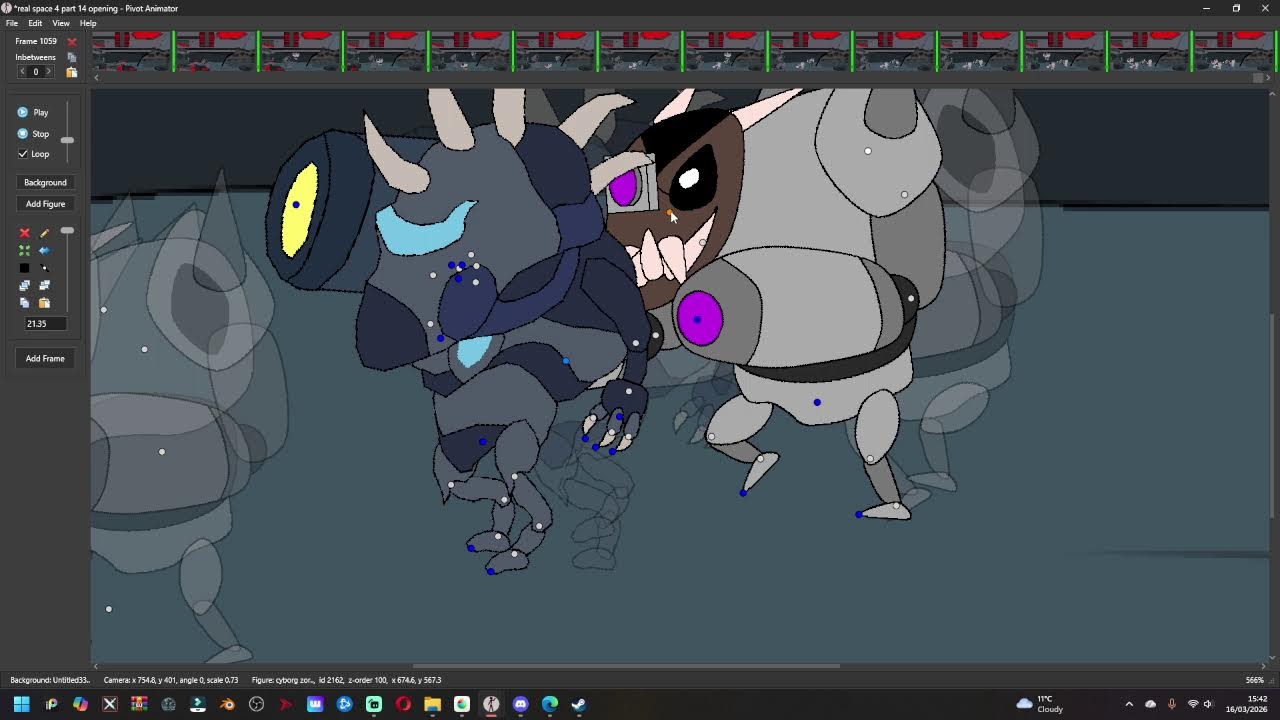This screenshot has height=720, width=1280.
Task: Select first frame thumbnail in timeline
Action: [x=132, y=51]
